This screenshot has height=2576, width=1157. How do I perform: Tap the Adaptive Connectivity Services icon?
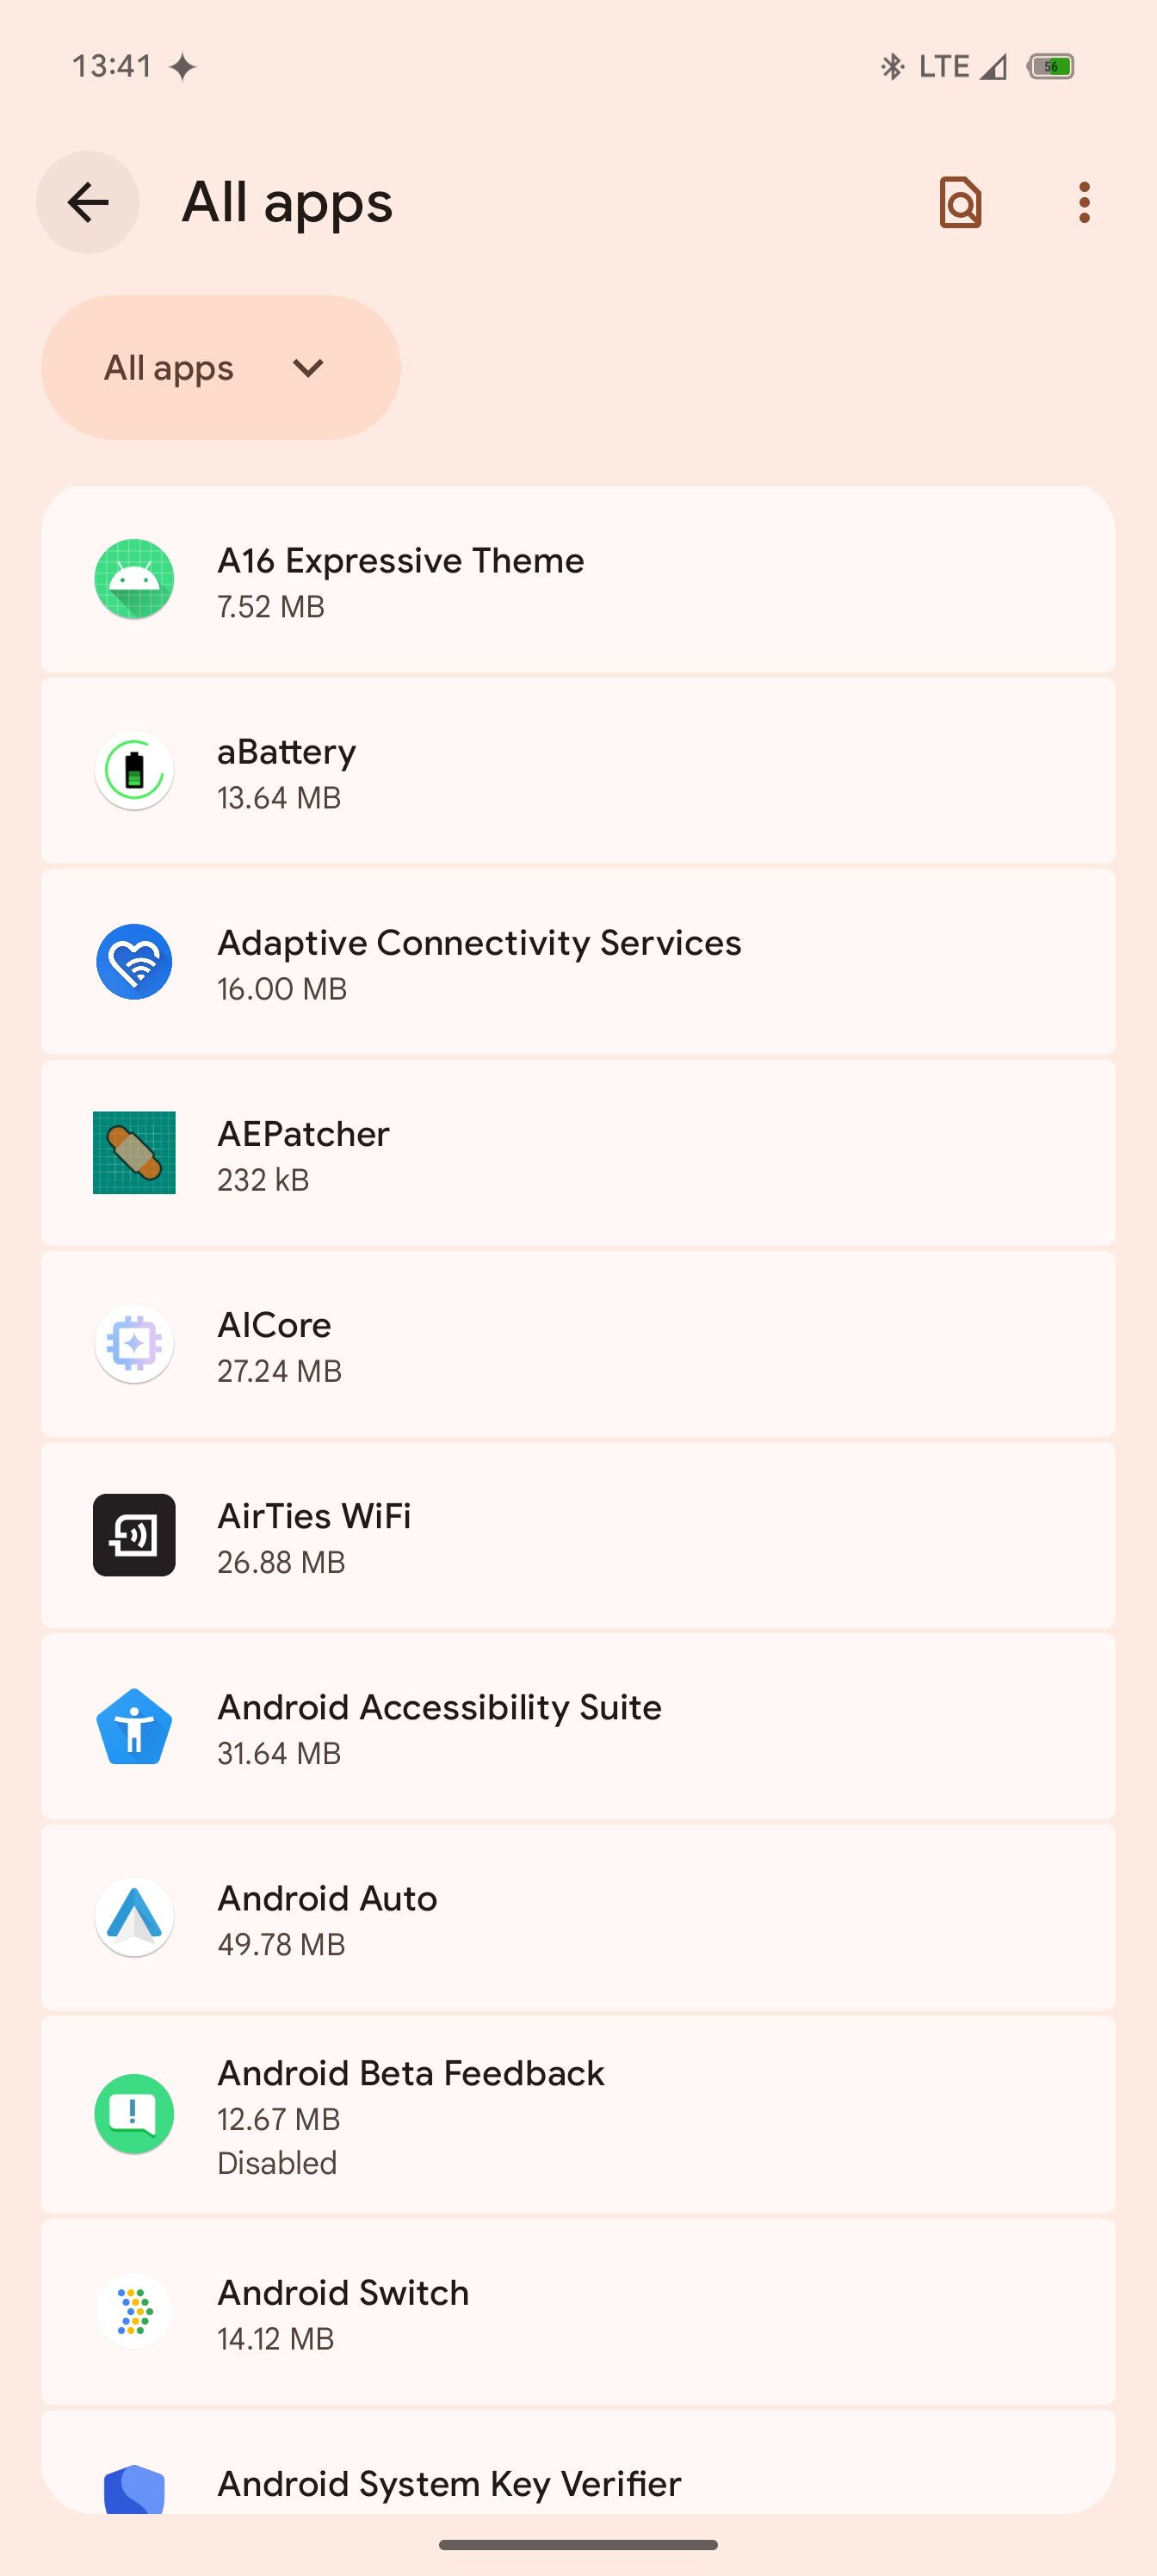pyautogui.click(x=134, y=962)
